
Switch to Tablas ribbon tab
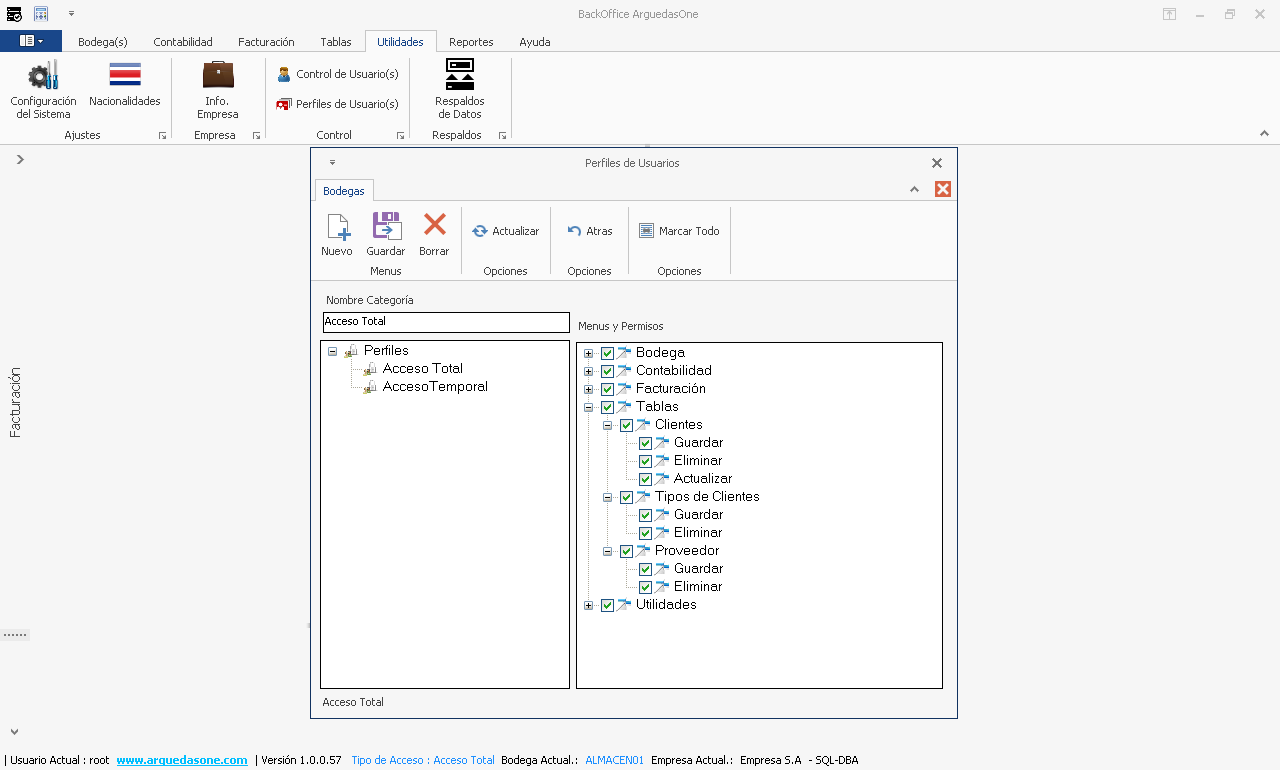click(336, 42)
